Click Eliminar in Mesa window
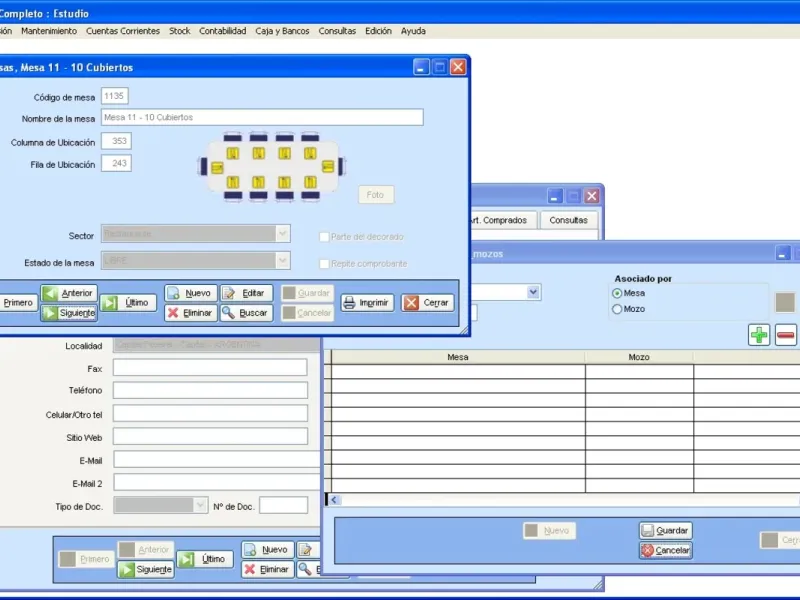 (x=191, y=313)
